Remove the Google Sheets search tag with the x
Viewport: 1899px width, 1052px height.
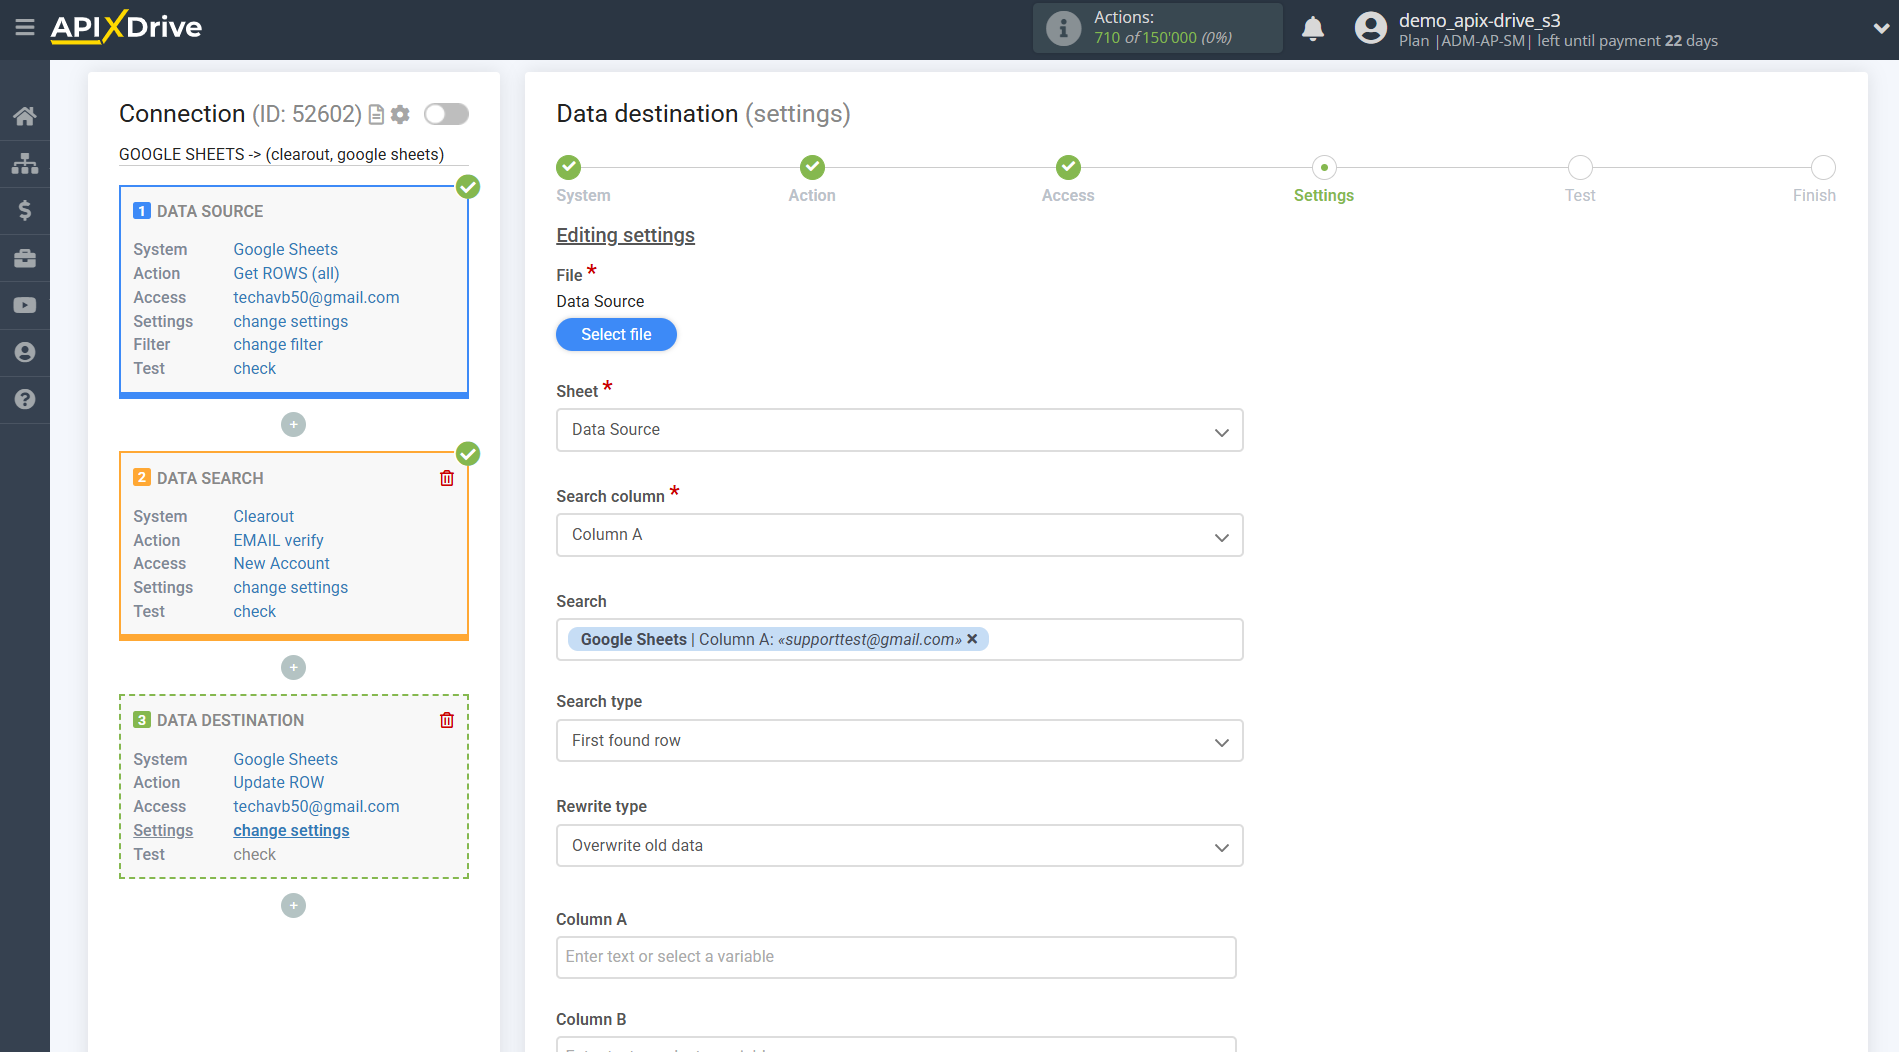pos(971,639)
